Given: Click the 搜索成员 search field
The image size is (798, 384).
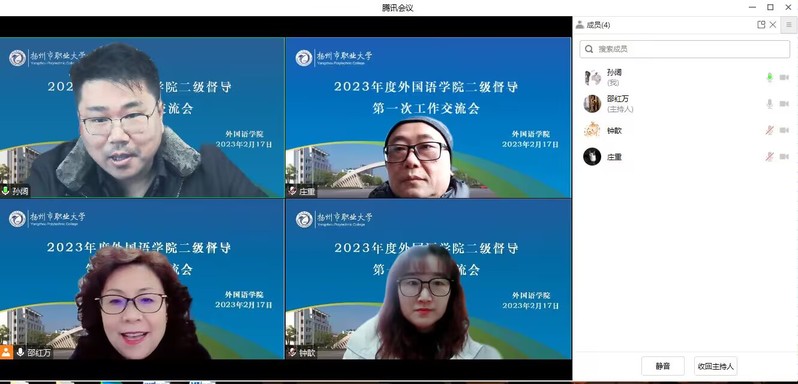Looking at the screenshot, I should click(x=685, y=49).
